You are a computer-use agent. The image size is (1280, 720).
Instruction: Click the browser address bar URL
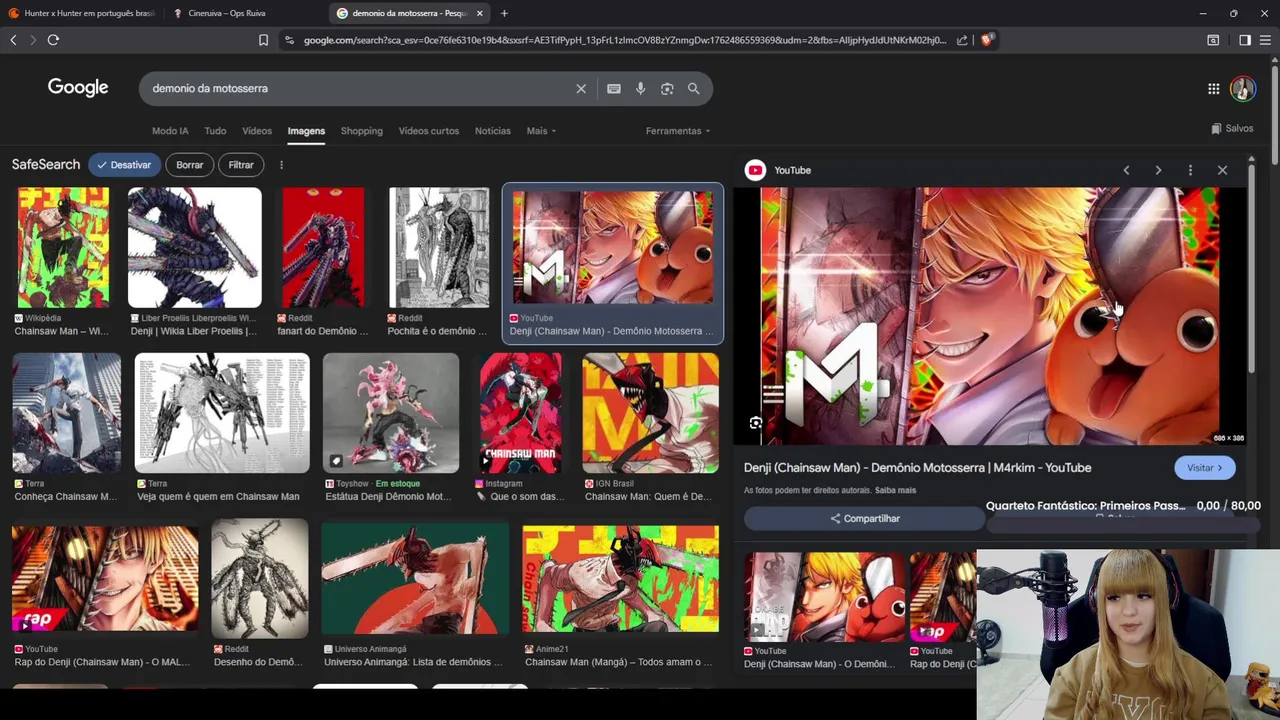625,40
